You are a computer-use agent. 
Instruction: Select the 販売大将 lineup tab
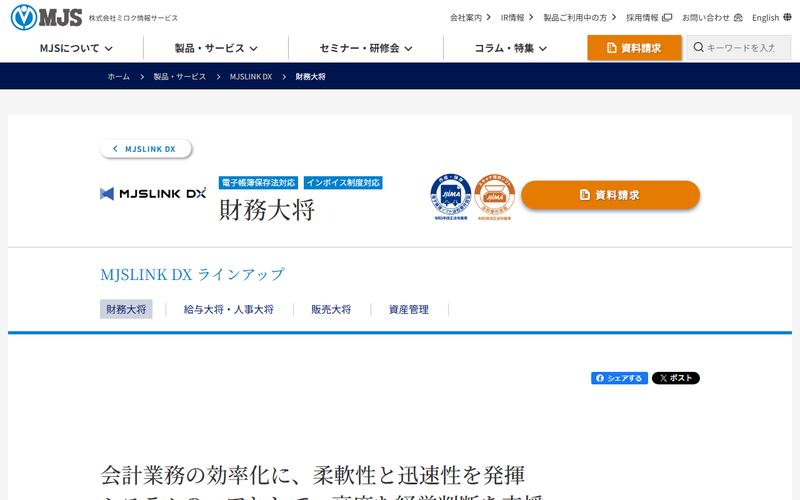pos(331,309)
